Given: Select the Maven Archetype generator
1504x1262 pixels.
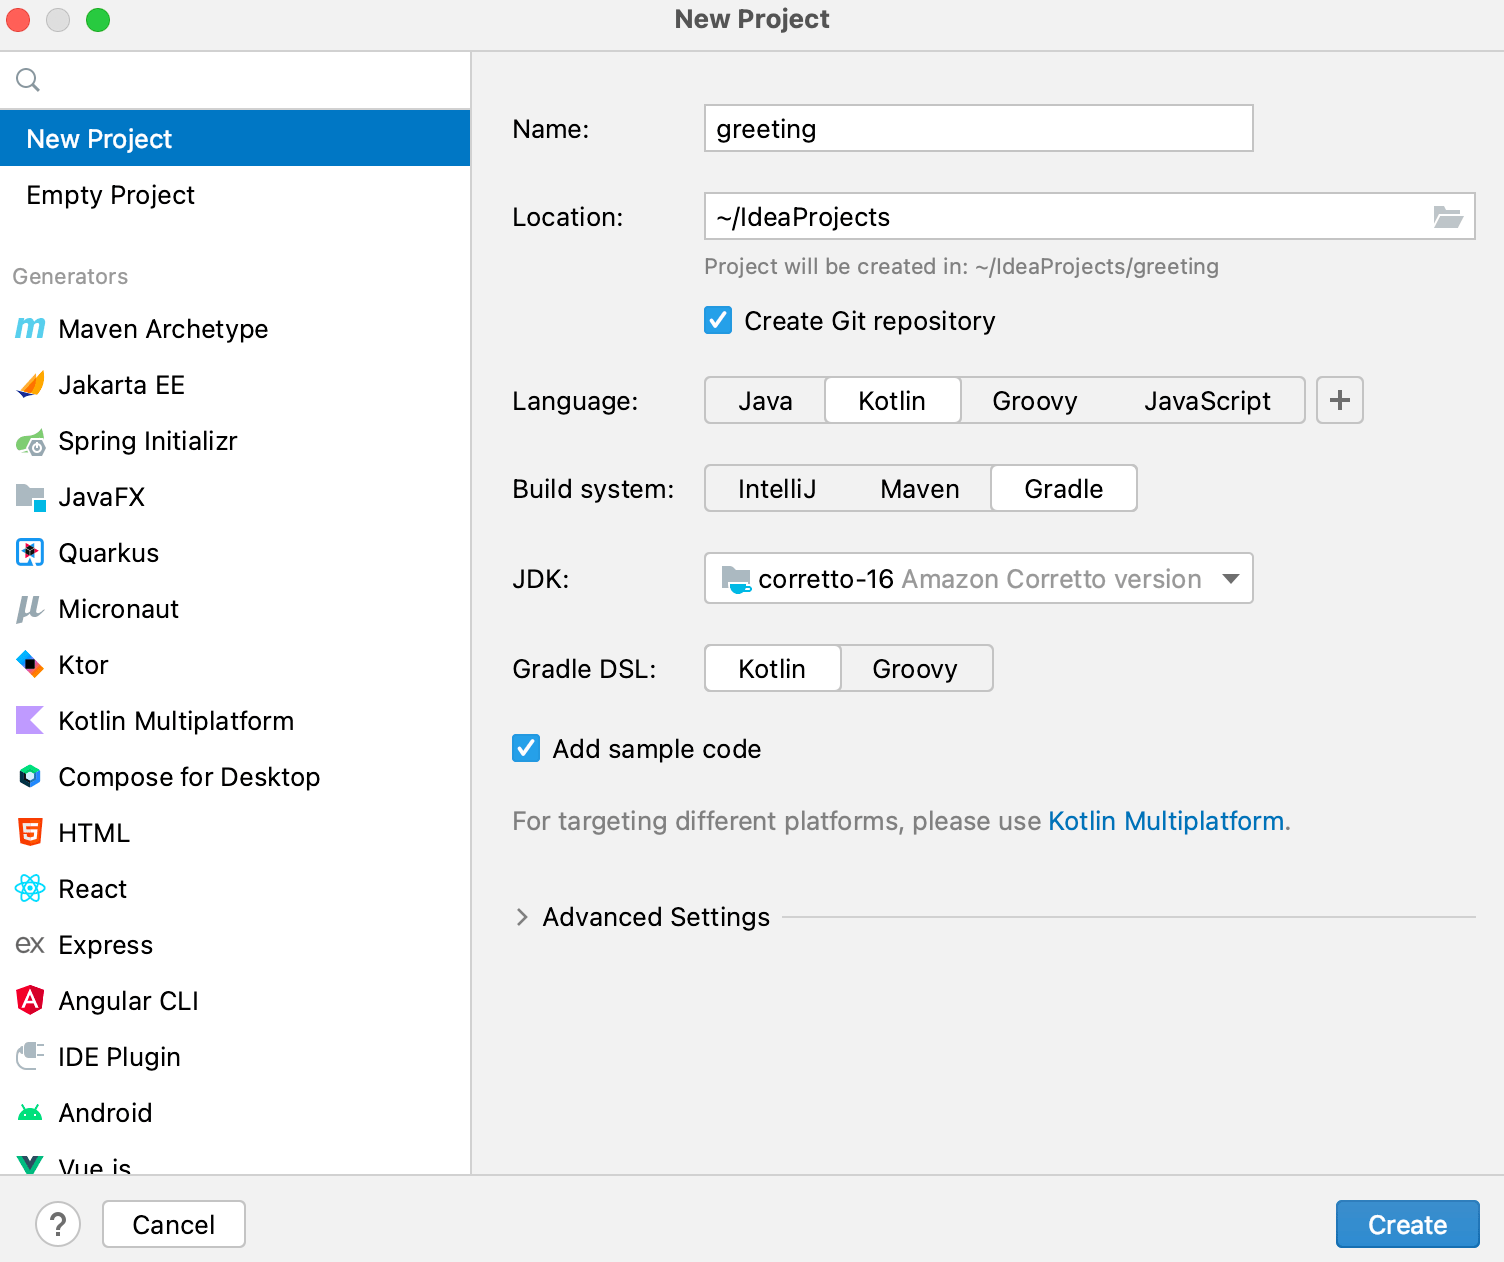Looking at the screenshot, I should tap(163, 329).
